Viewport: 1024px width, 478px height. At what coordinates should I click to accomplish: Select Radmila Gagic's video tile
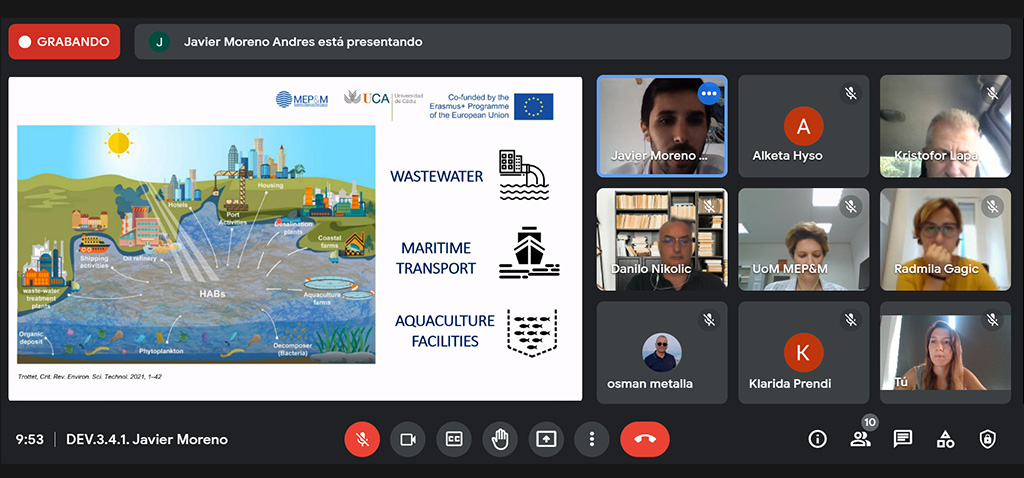[x=945, y=239]
